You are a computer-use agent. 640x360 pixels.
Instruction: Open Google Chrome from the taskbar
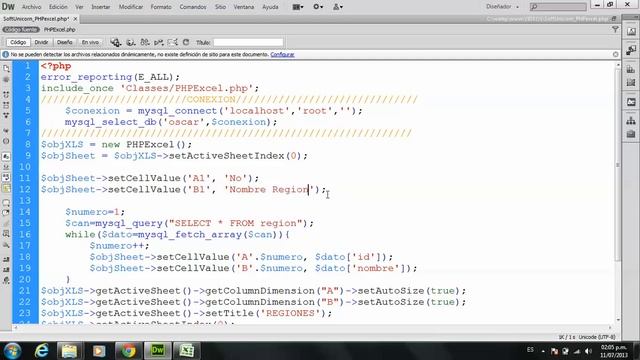click(128, 351)
